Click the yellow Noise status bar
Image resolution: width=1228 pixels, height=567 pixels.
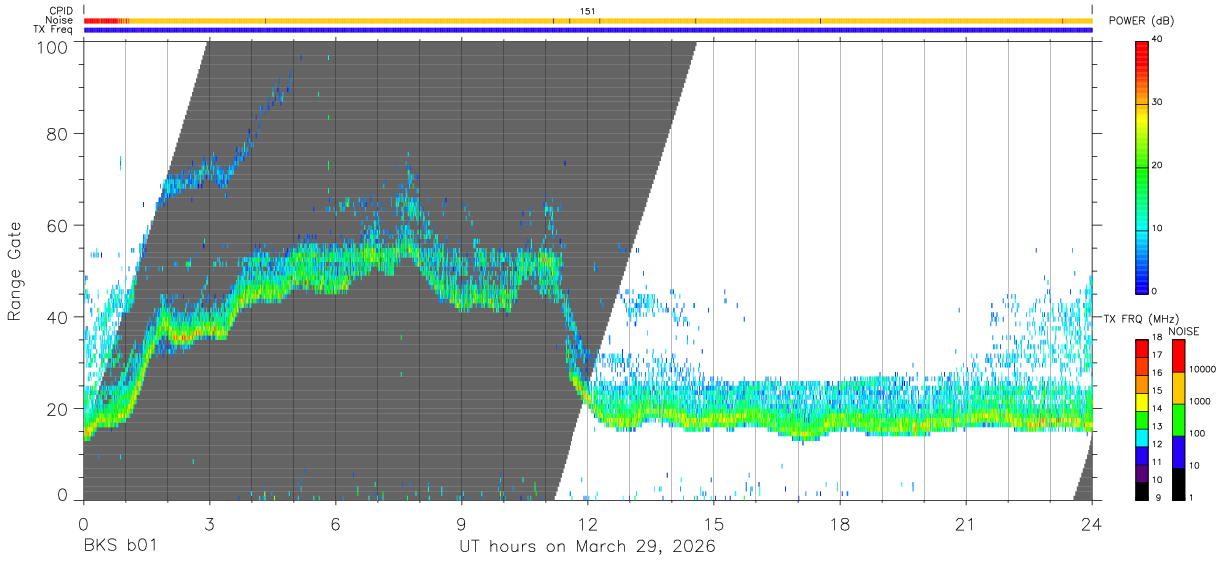[x=588, y=20]
